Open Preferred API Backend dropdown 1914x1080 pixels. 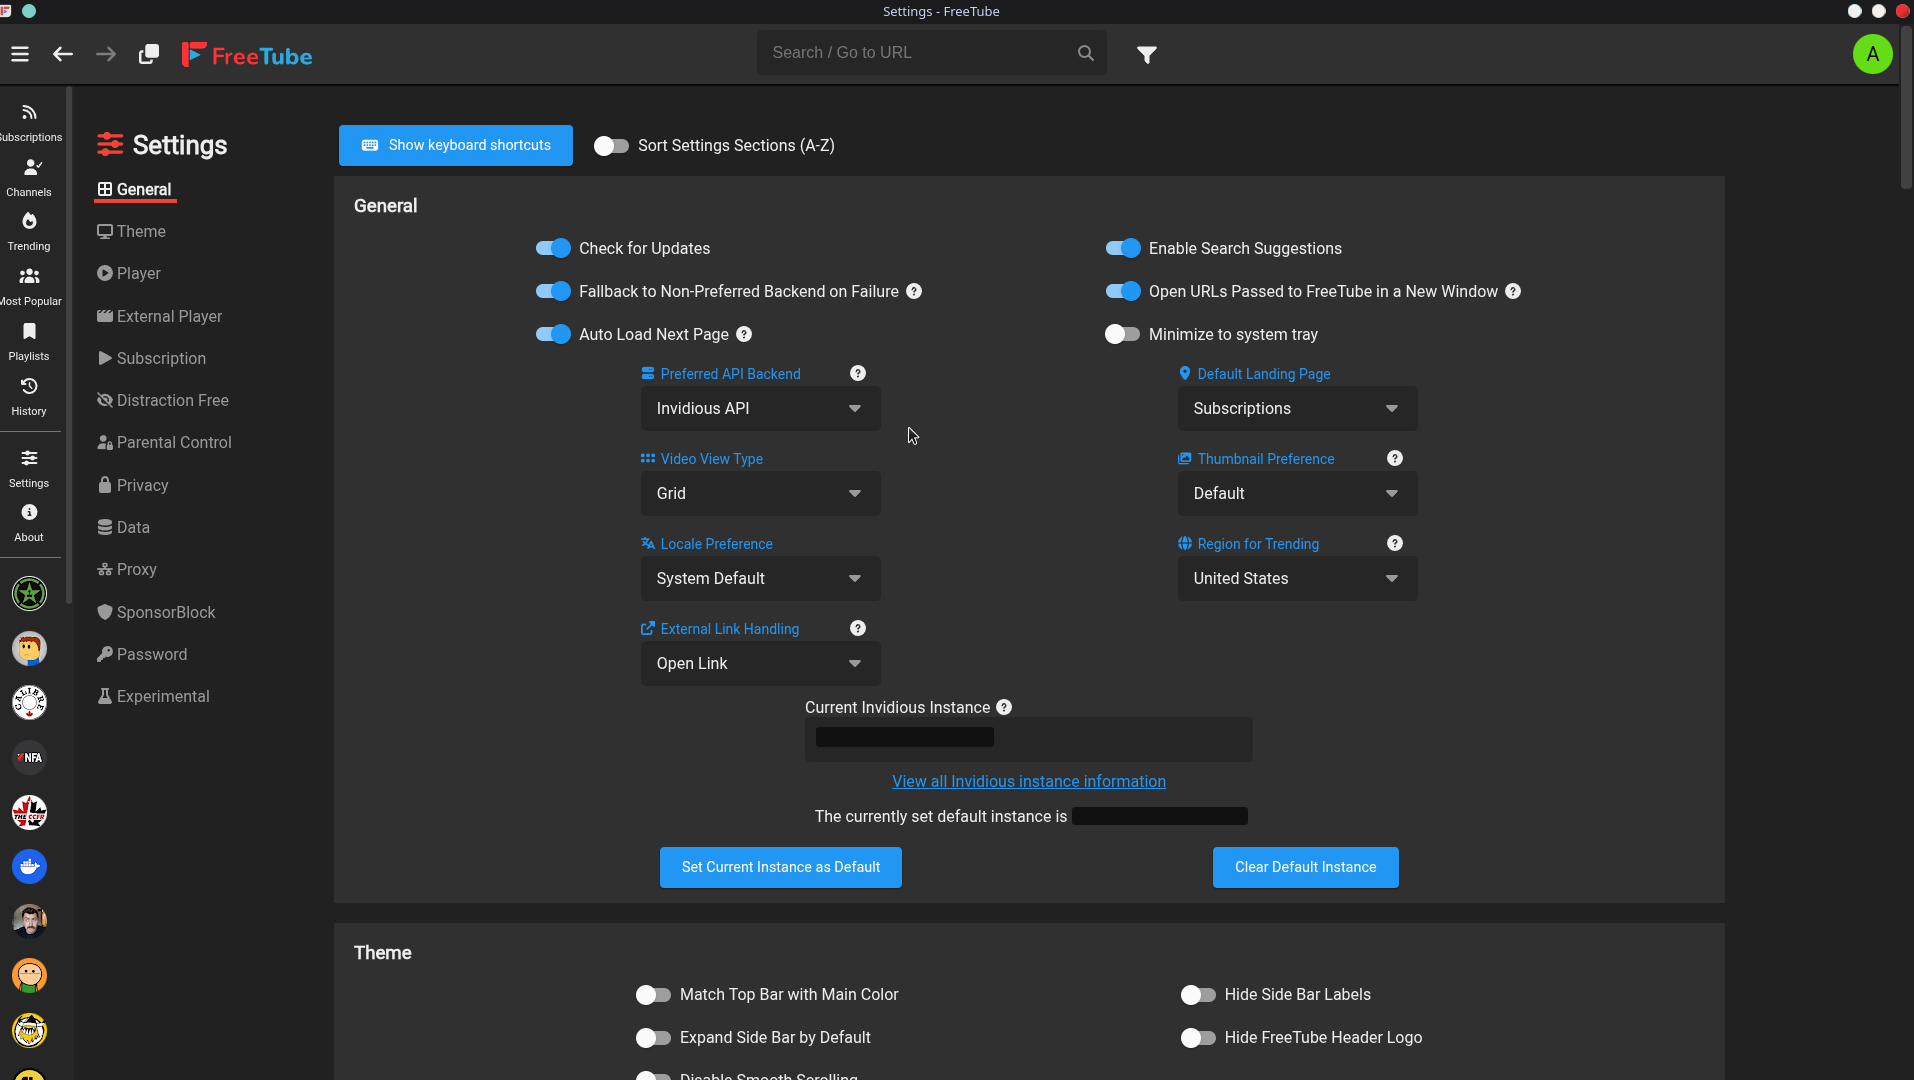tap(761, 408)
